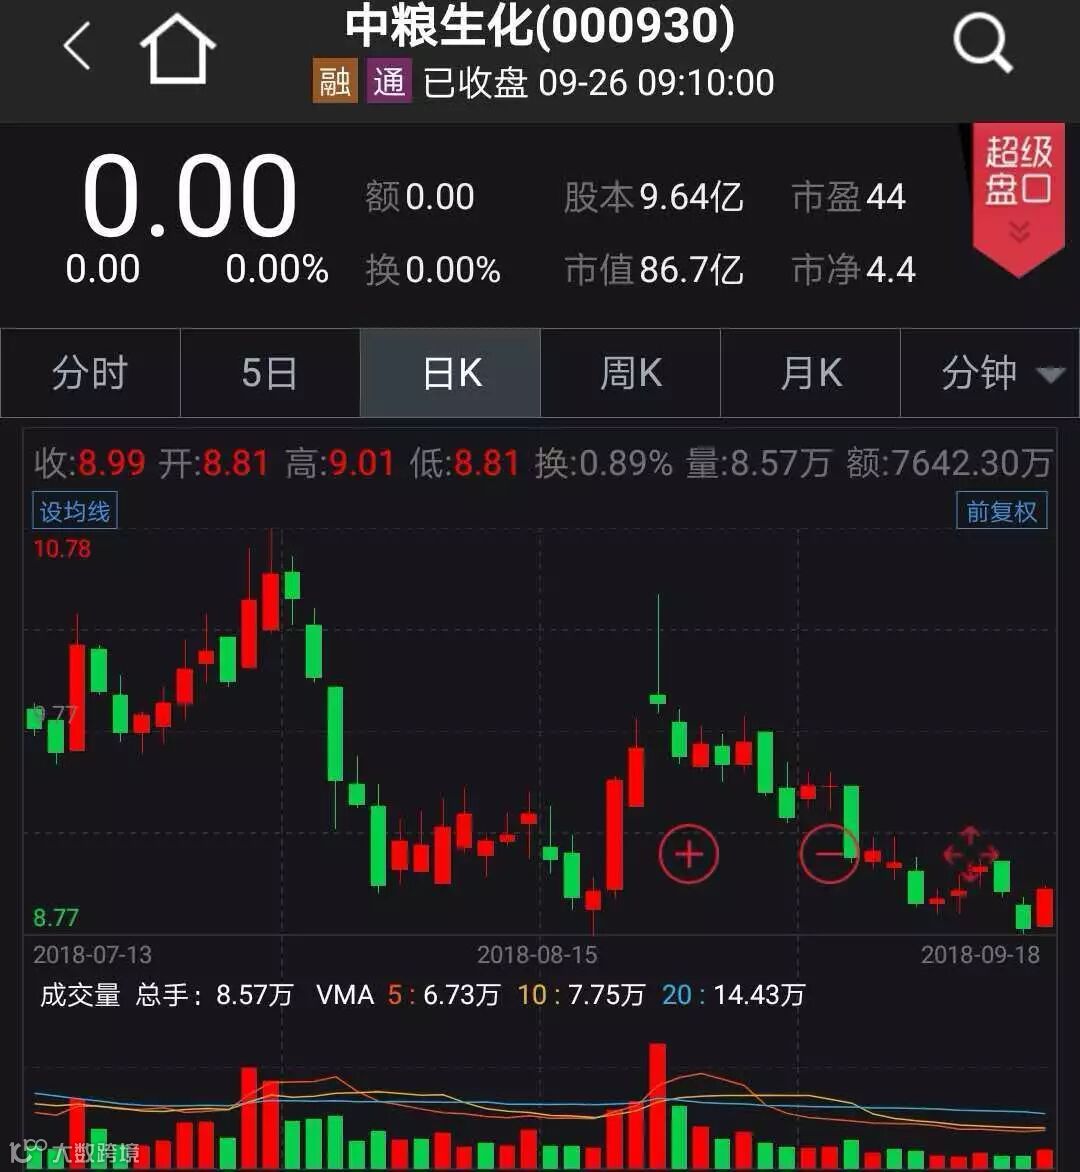Go to home via house icon
Screen dimensions: 1080x1172
[x=177, y=48]
